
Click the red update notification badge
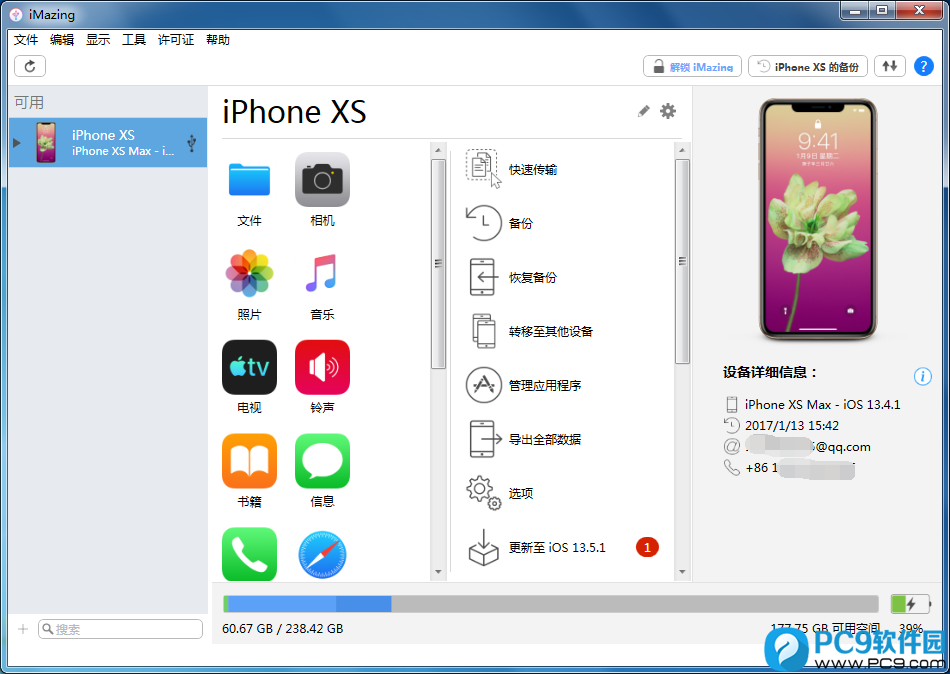(647, 547)
